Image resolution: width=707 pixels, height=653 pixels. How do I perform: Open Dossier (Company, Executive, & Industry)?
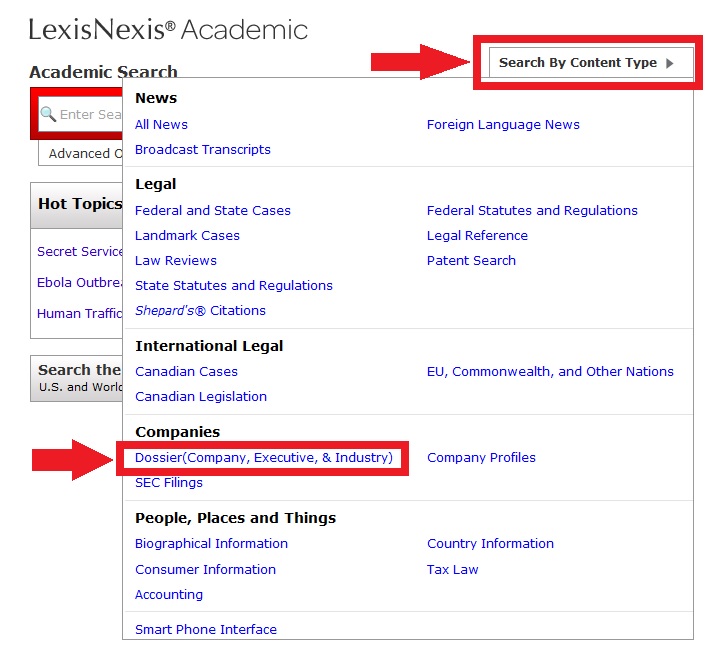[x=264, y=458]
